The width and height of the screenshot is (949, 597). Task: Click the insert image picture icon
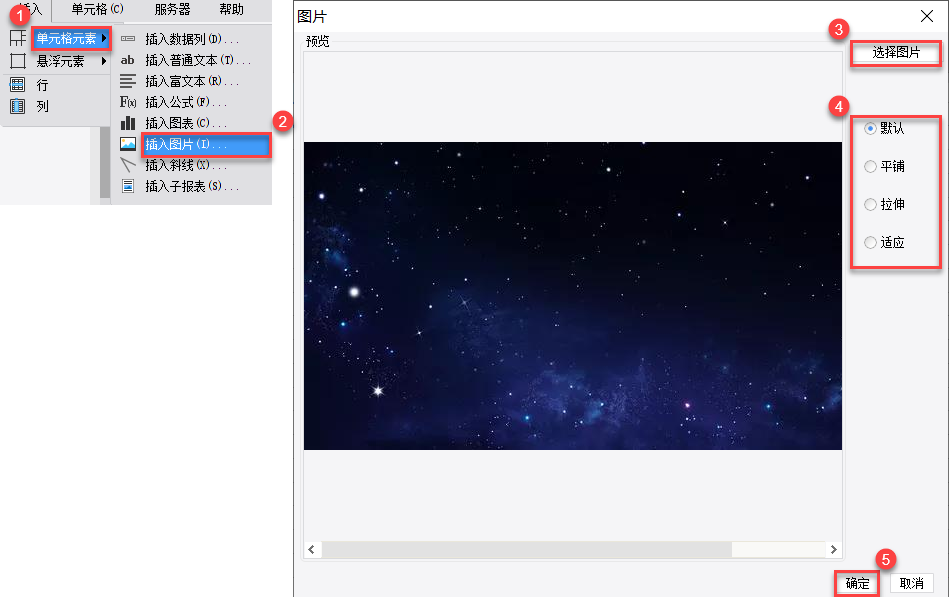128,143
